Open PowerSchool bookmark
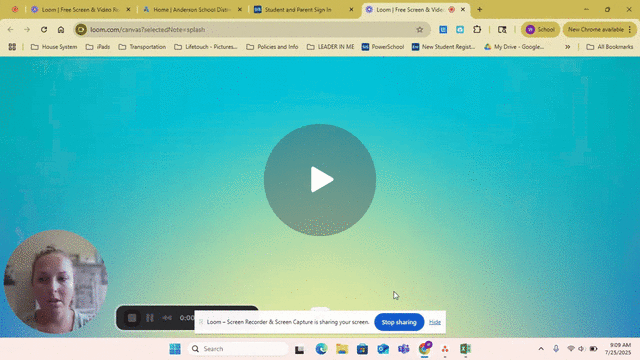This screenshot has width=640, height=360. pos(383,47)
